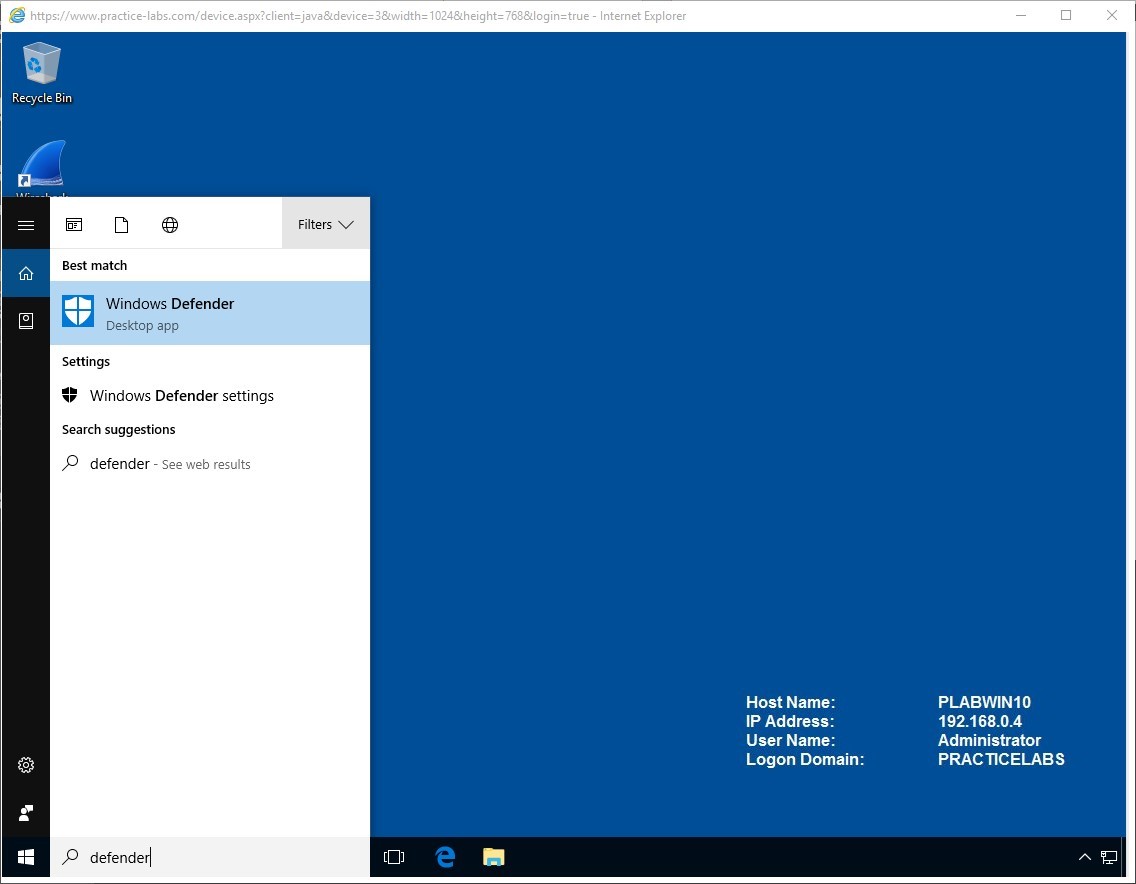Click the Internet Explorer title bar icon
The width and height of the screenshot is (1136, 884).
[17, 15]
